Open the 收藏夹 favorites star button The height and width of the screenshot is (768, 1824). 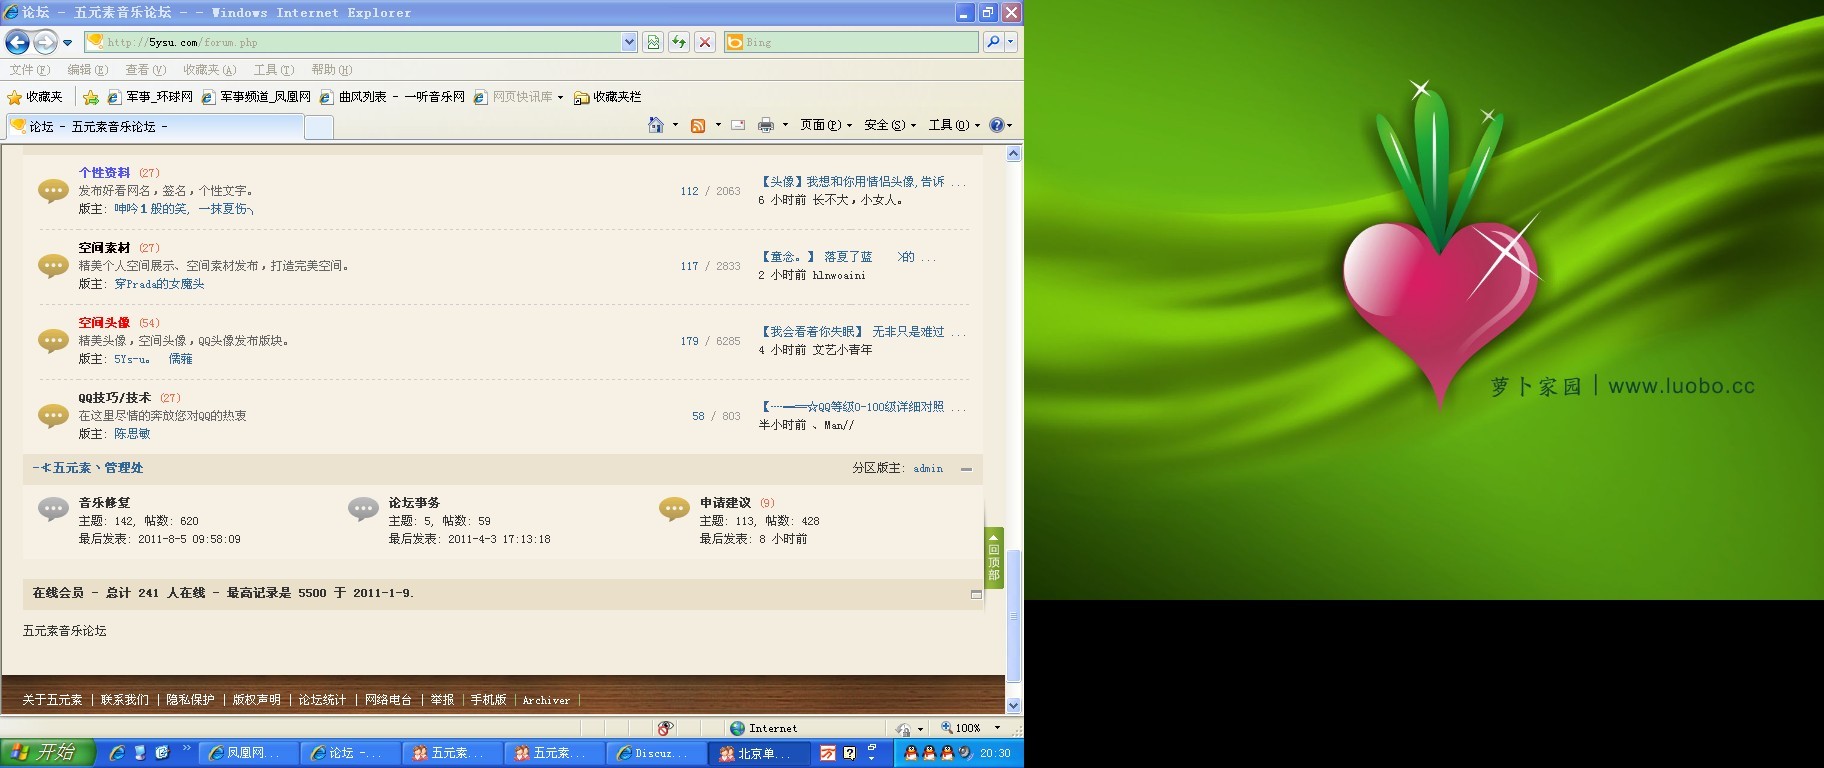click(x=35, y=97)
